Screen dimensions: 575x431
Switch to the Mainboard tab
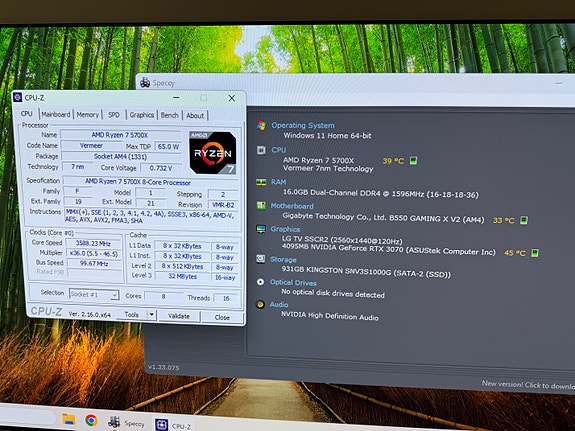(x=56, y=114)
